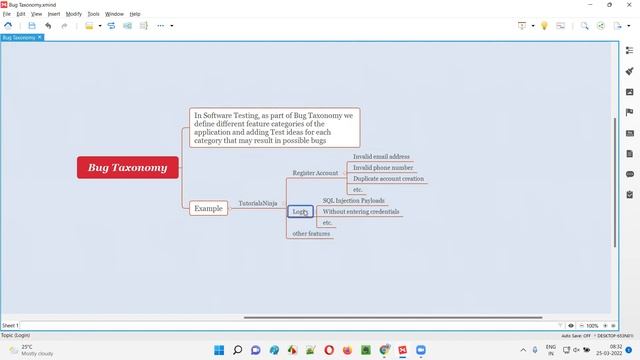Open the Modify menu

tap(74, 14)
